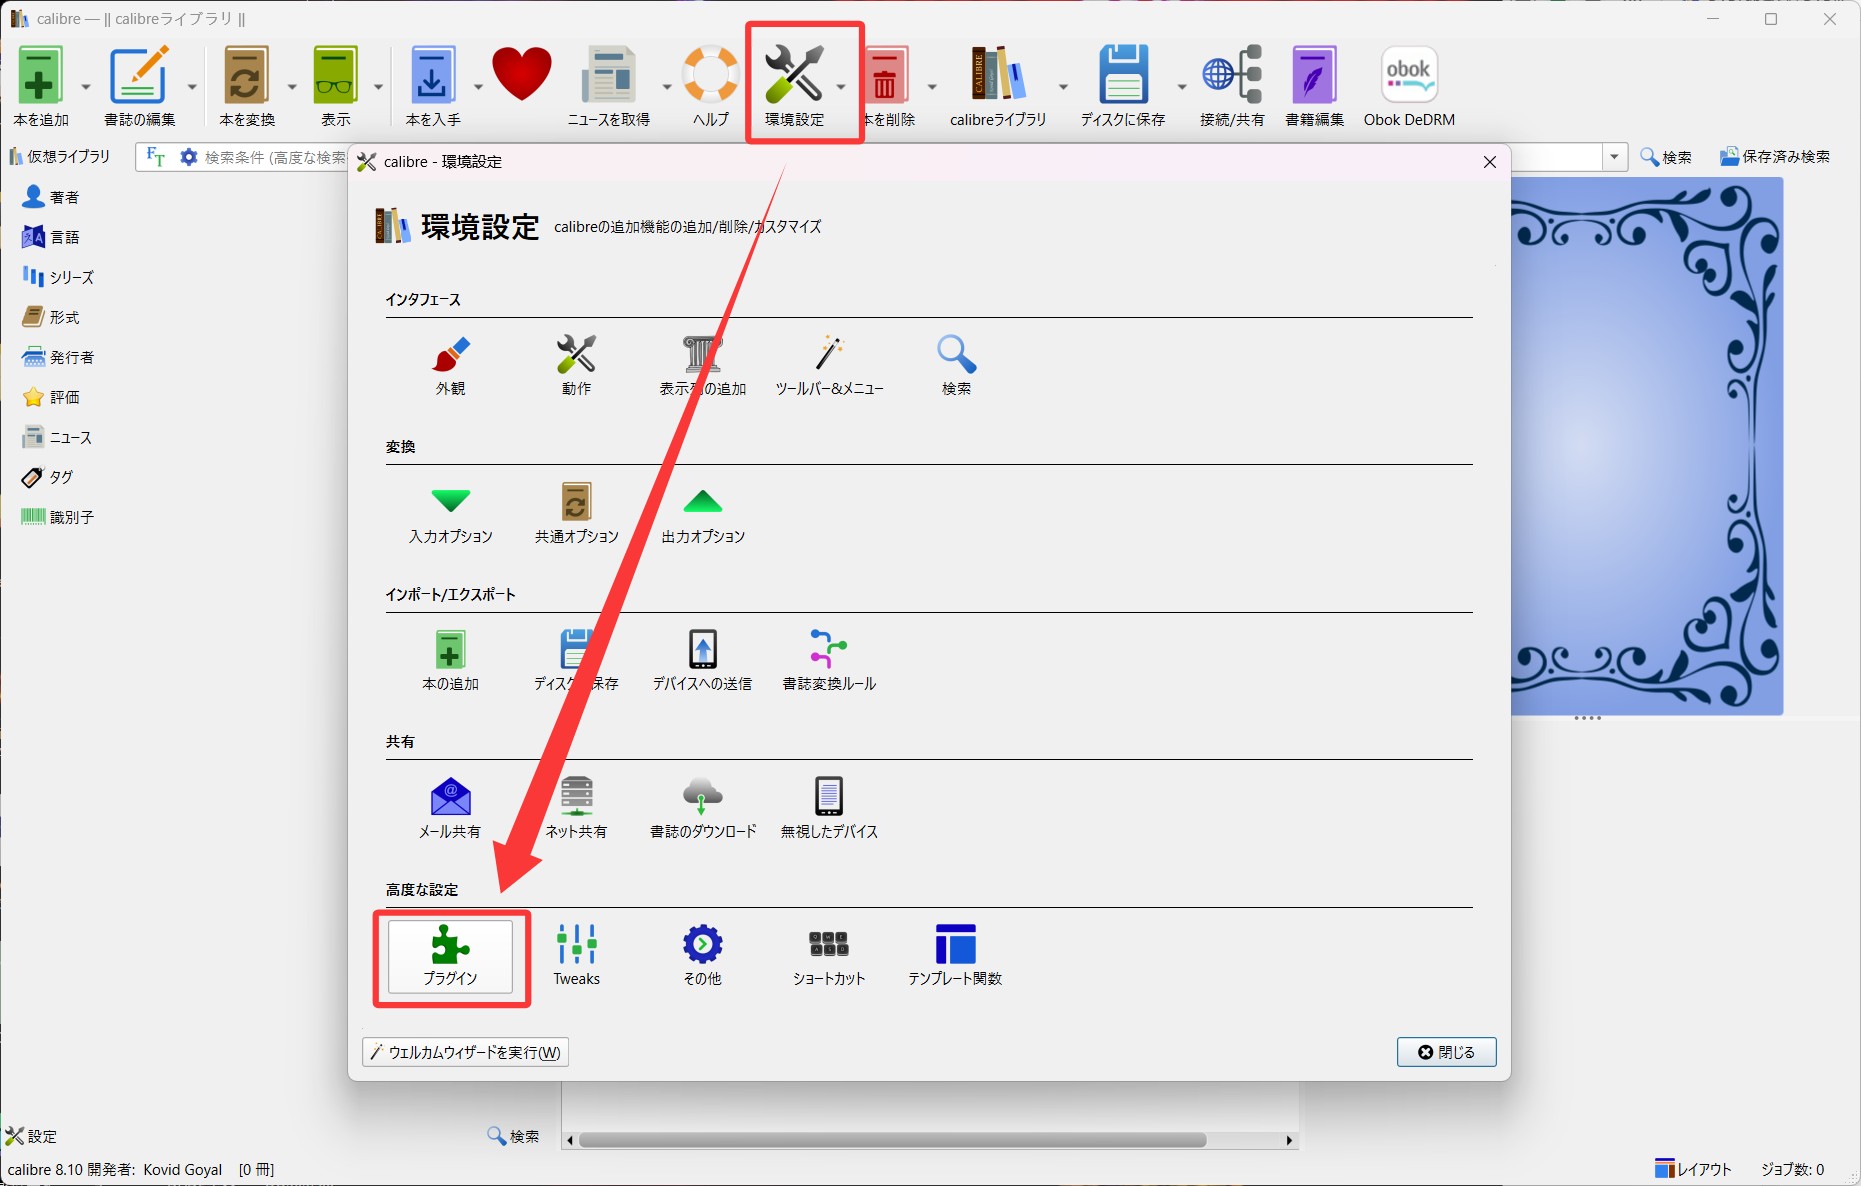Image resolution: width=1861 pixels, height=1186 pixels.
Task: Open the プラグイン (Plugins) settings
Action: tap(450, 956)
